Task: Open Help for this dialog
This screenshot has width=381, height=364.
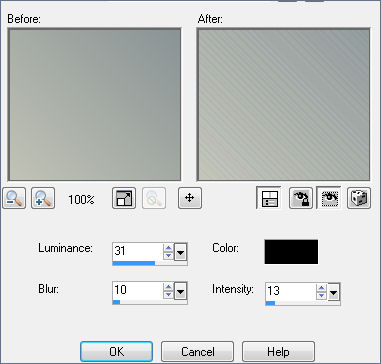Action: [278, 352]
